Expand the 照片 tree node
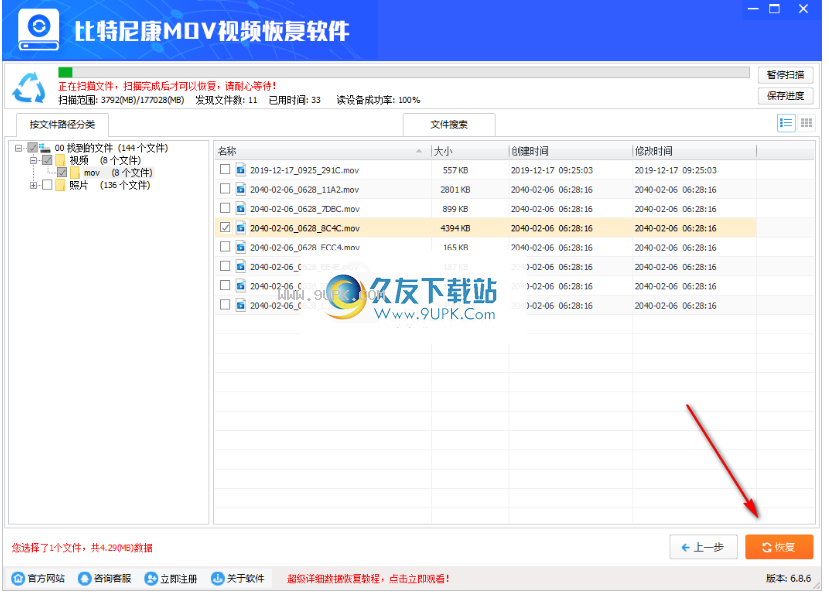Viewport: 829px width, 595px height. 33,185
